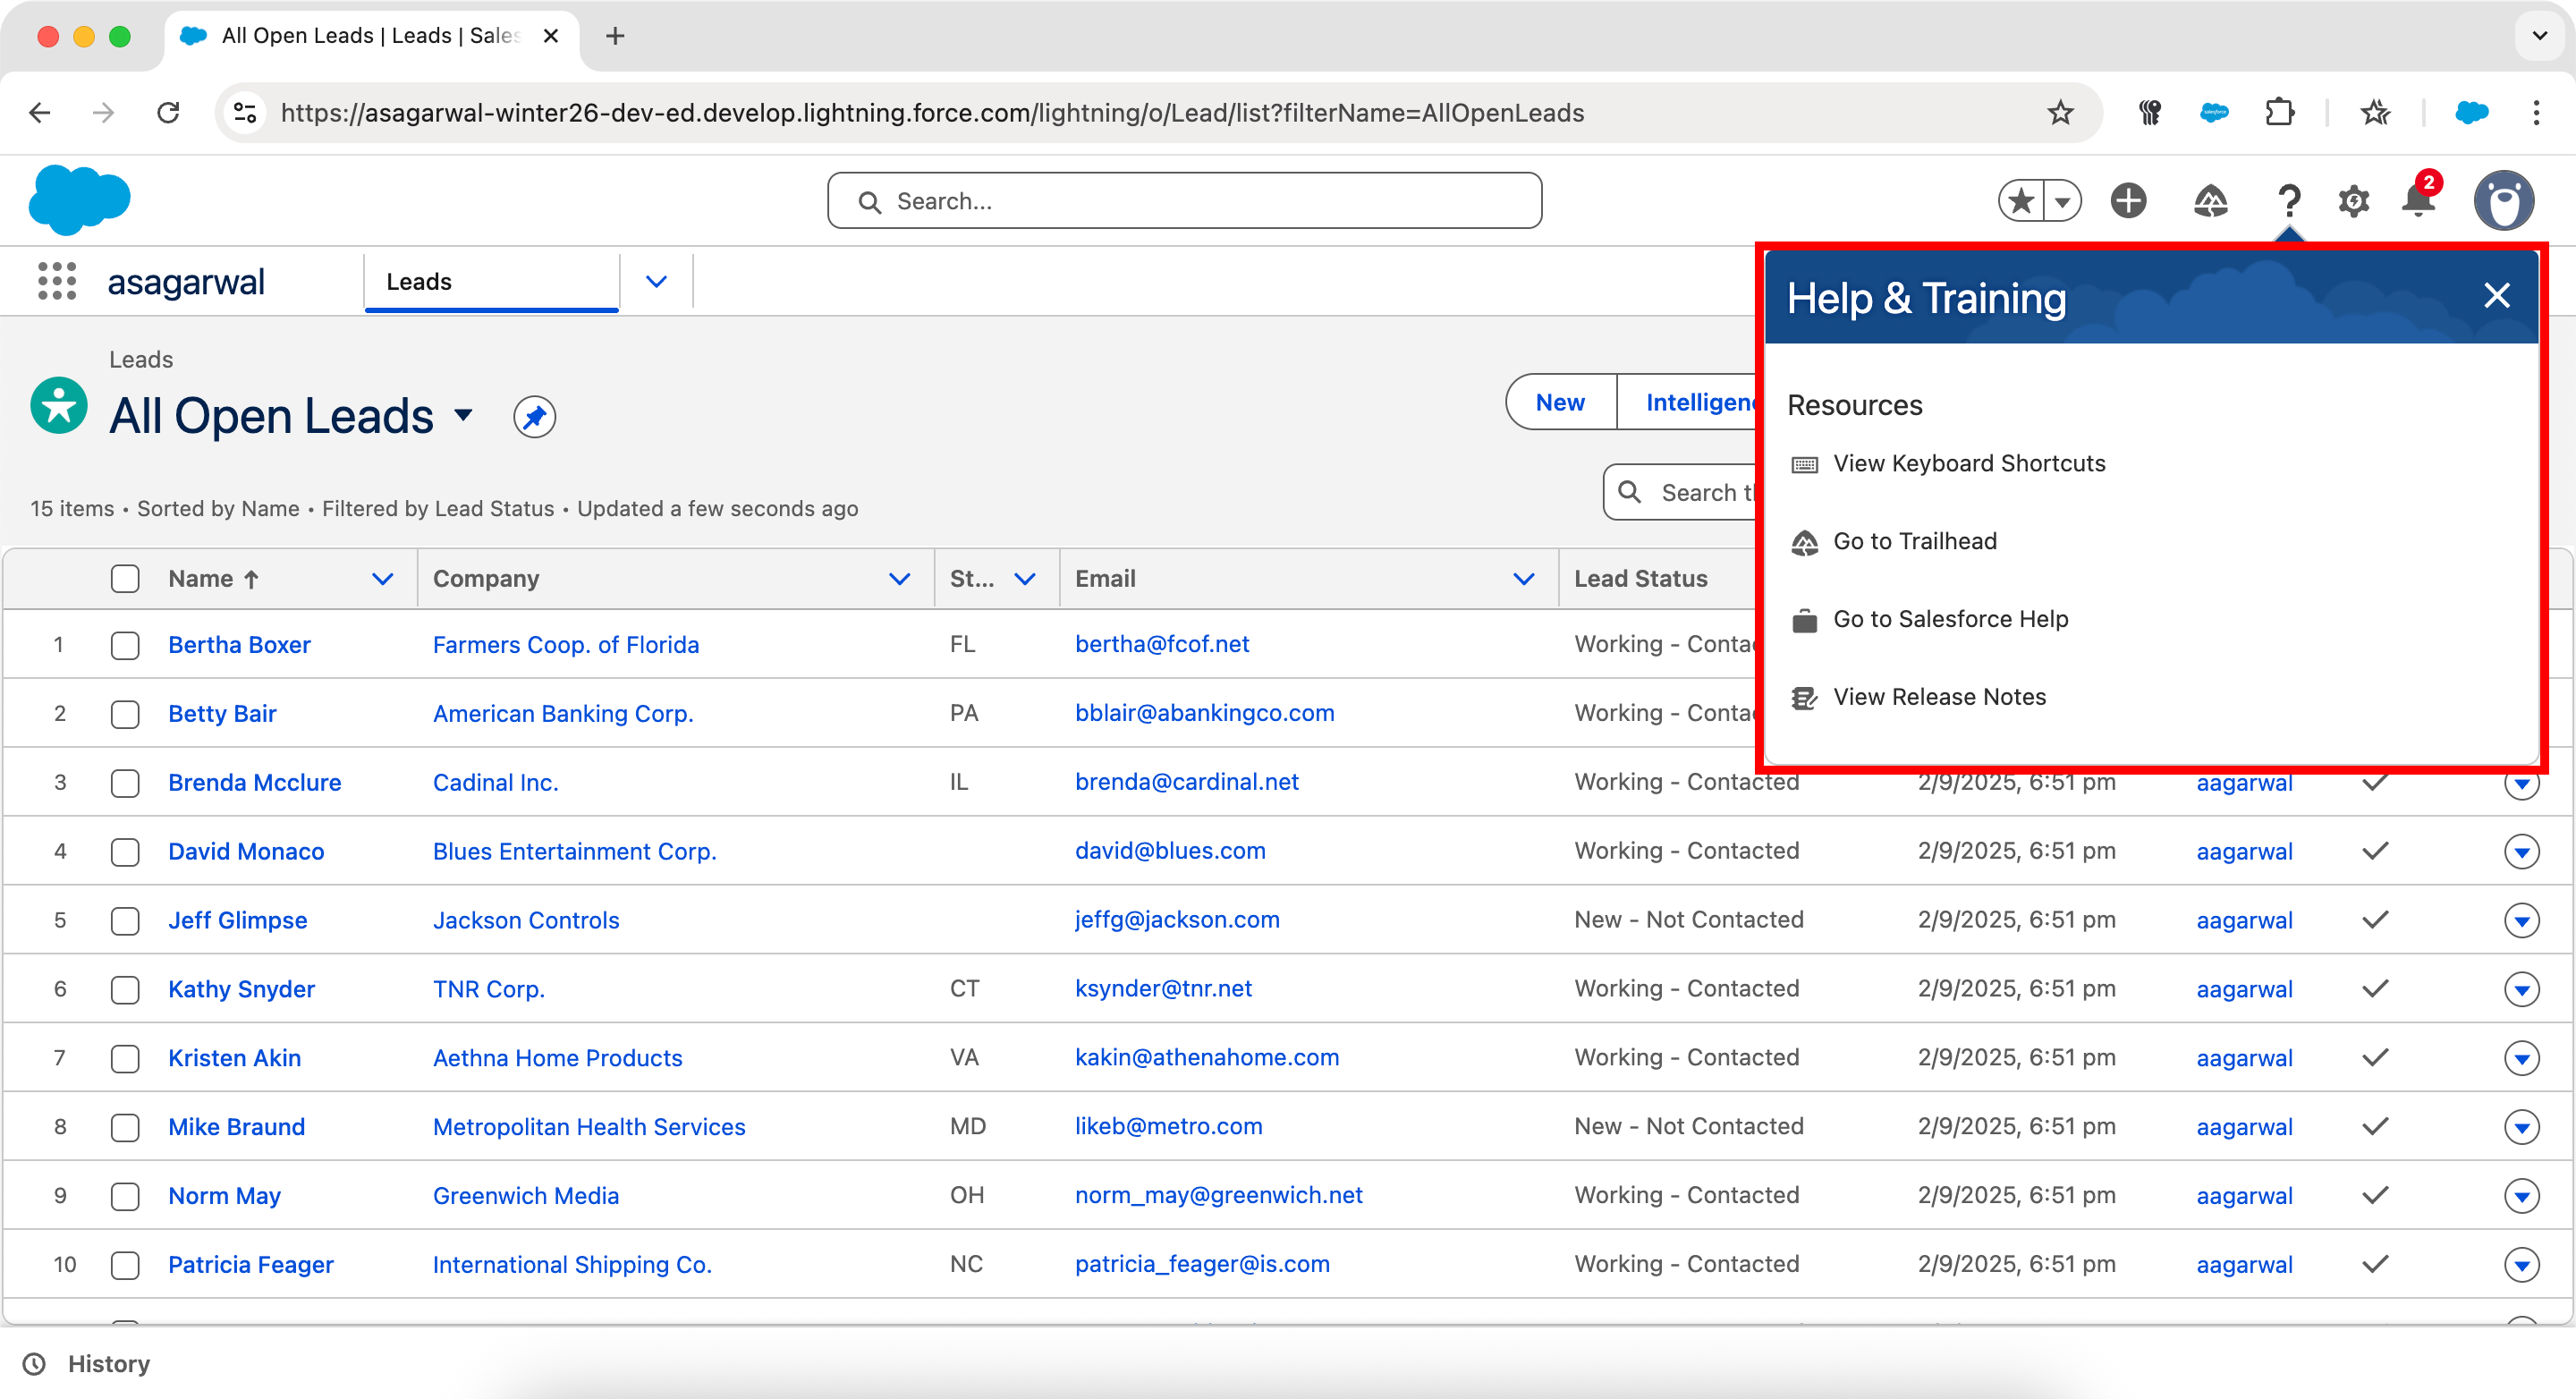Open the History utility bar item
This screenshot has width=2576, height=1399.
87,1364
